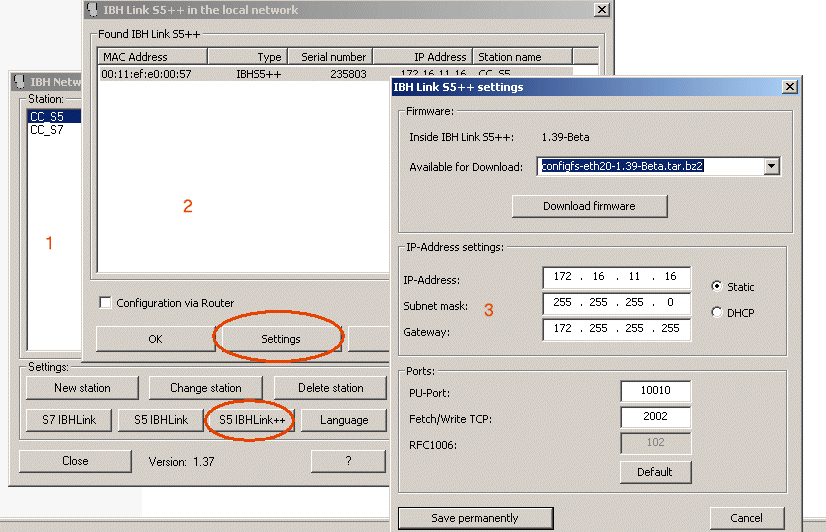Reset ports with the Default button
826x532 pixels.
(655, 472)
